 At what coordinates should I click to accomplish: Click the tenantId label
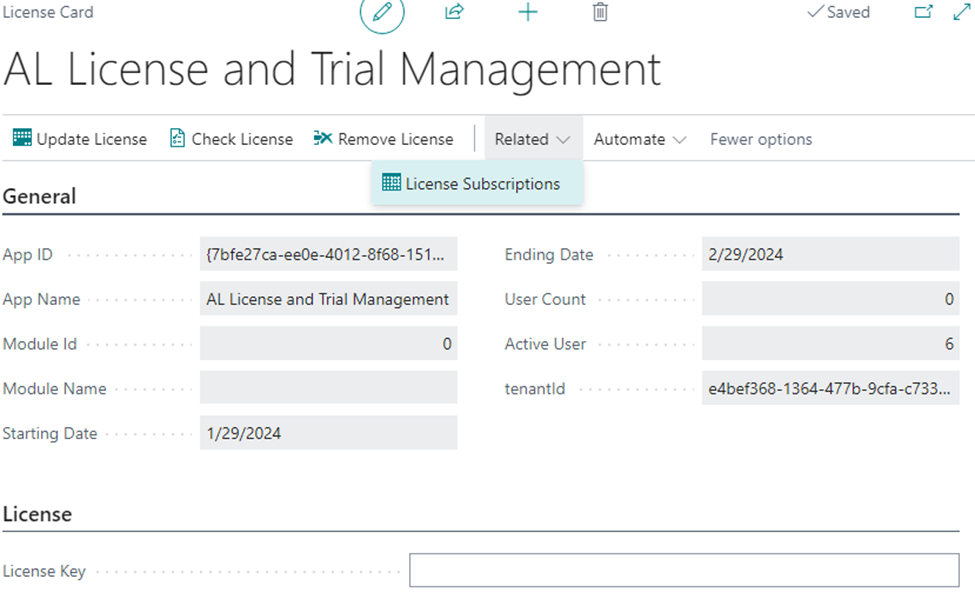click(535, 389)
